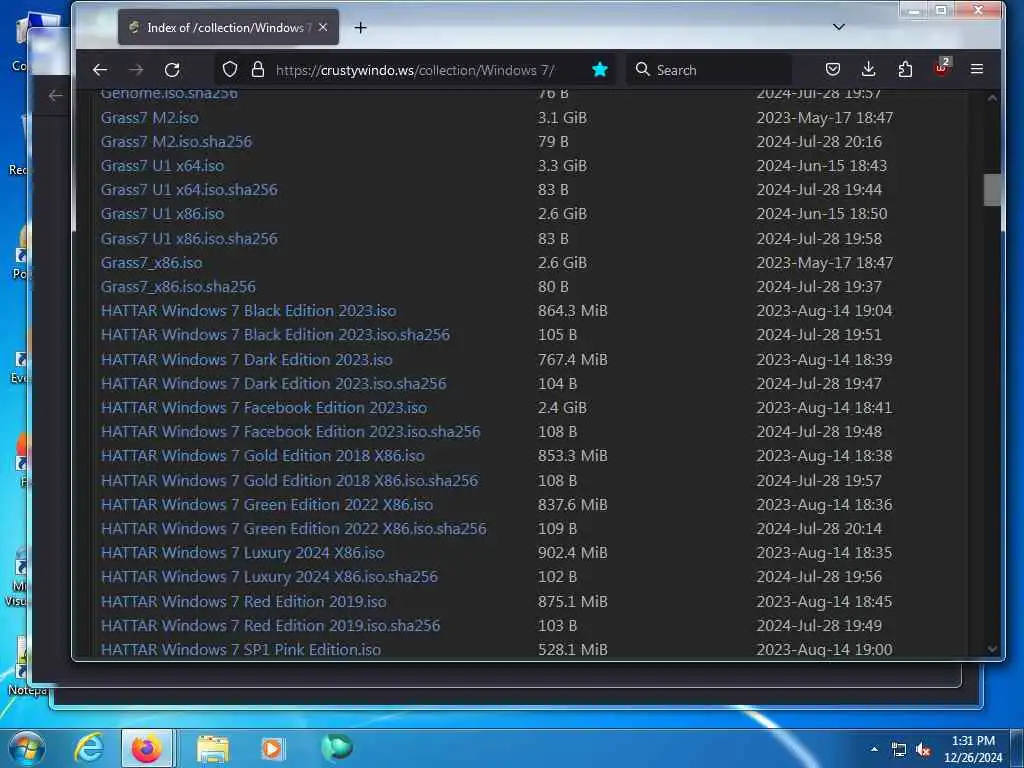Click the 902.4 MiB size value
This screenshot has height=768, width=1024.
pyautogui.click(x=573, y=553)
